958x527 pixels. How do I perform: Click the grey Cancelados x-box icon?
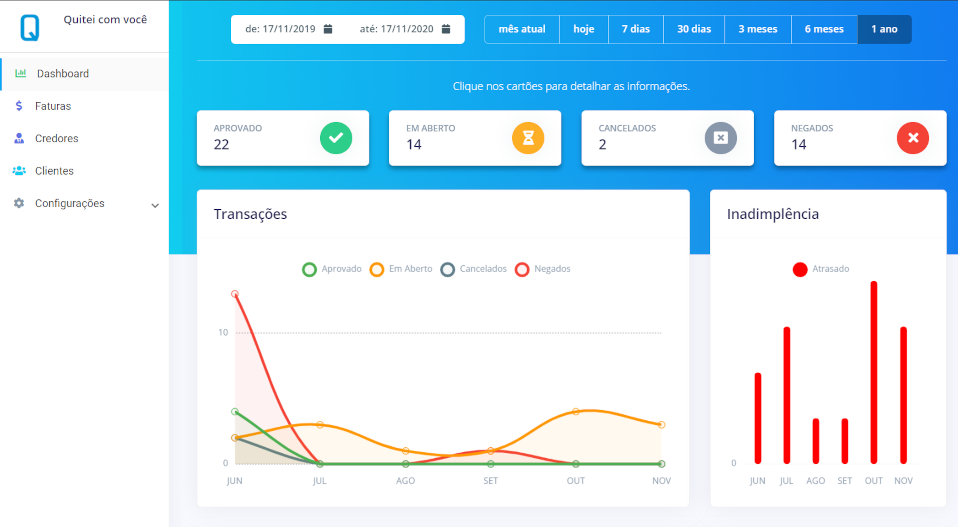pyautogui.click(x=721, y=138)
